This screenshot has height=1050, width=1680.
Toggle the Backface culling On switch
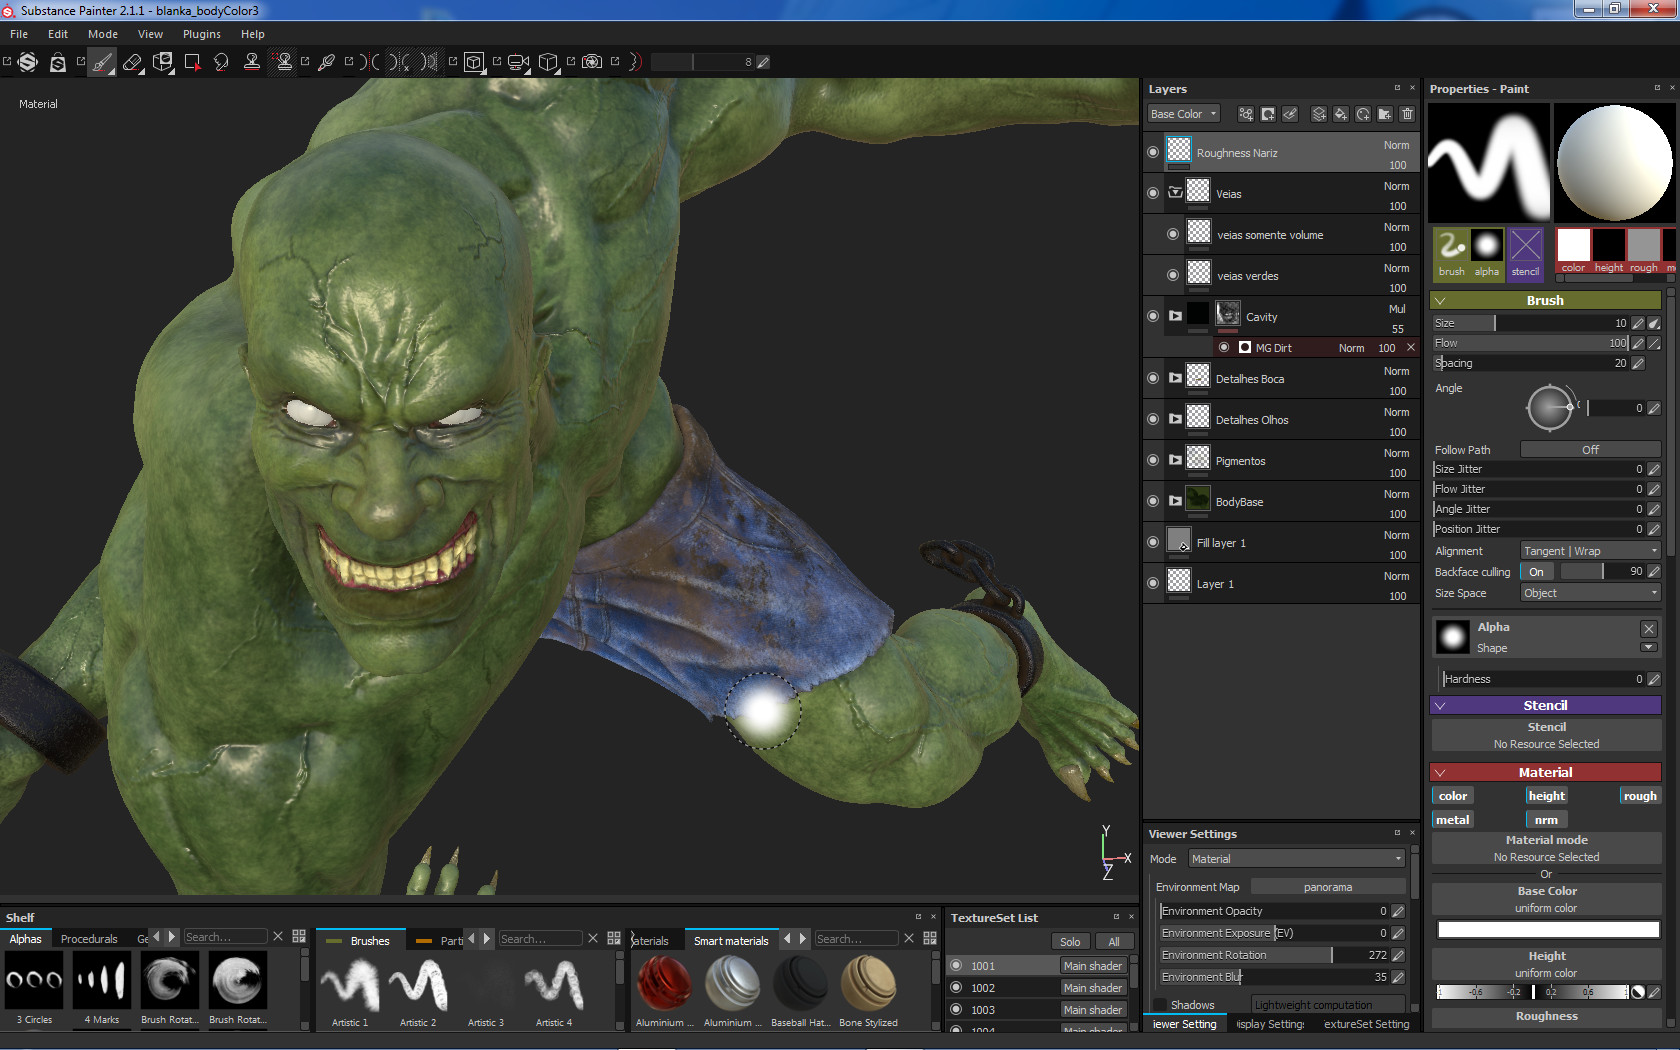pyautogui.click(x=1537, y=572)
